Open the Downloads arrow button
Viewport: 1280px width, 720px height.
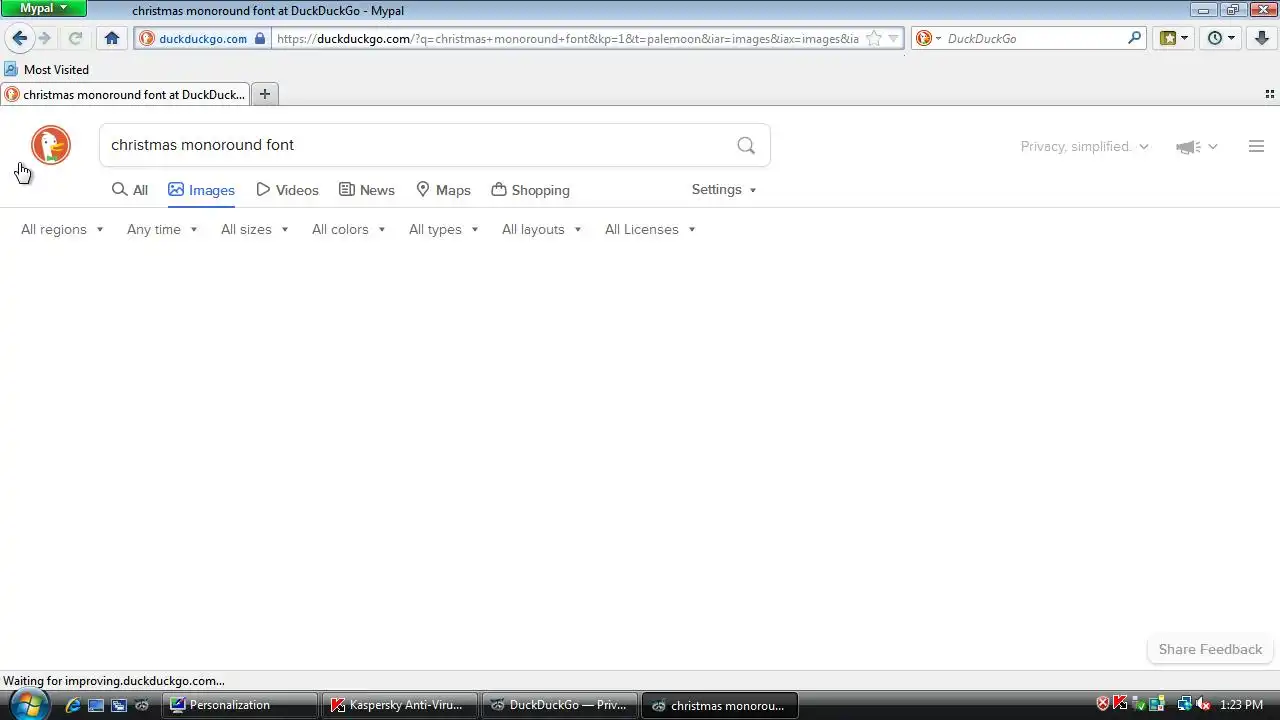[1261, 38]
